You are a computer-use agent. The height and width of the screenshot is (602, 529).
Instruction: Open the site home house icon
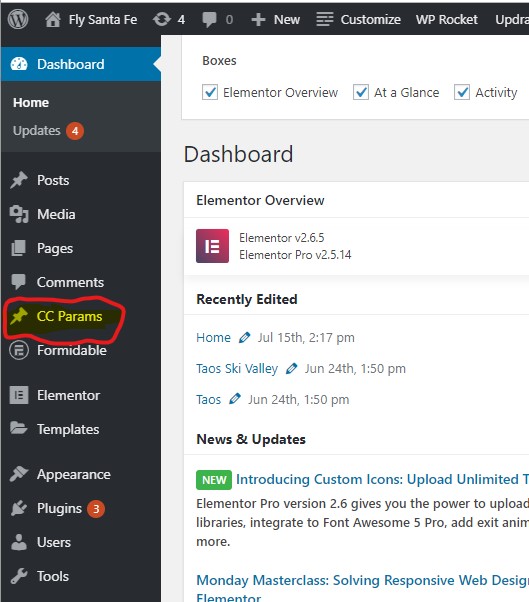point(53,19)
